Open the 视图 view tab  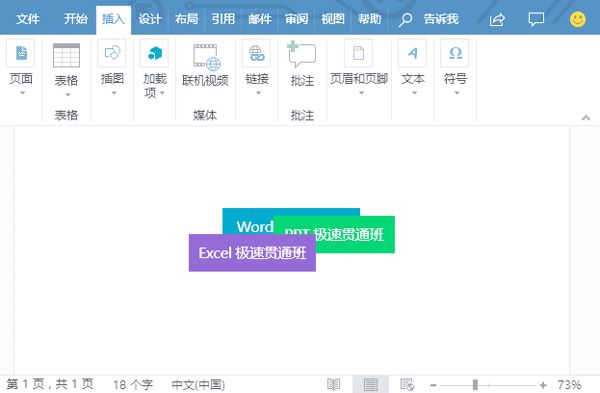333,19
